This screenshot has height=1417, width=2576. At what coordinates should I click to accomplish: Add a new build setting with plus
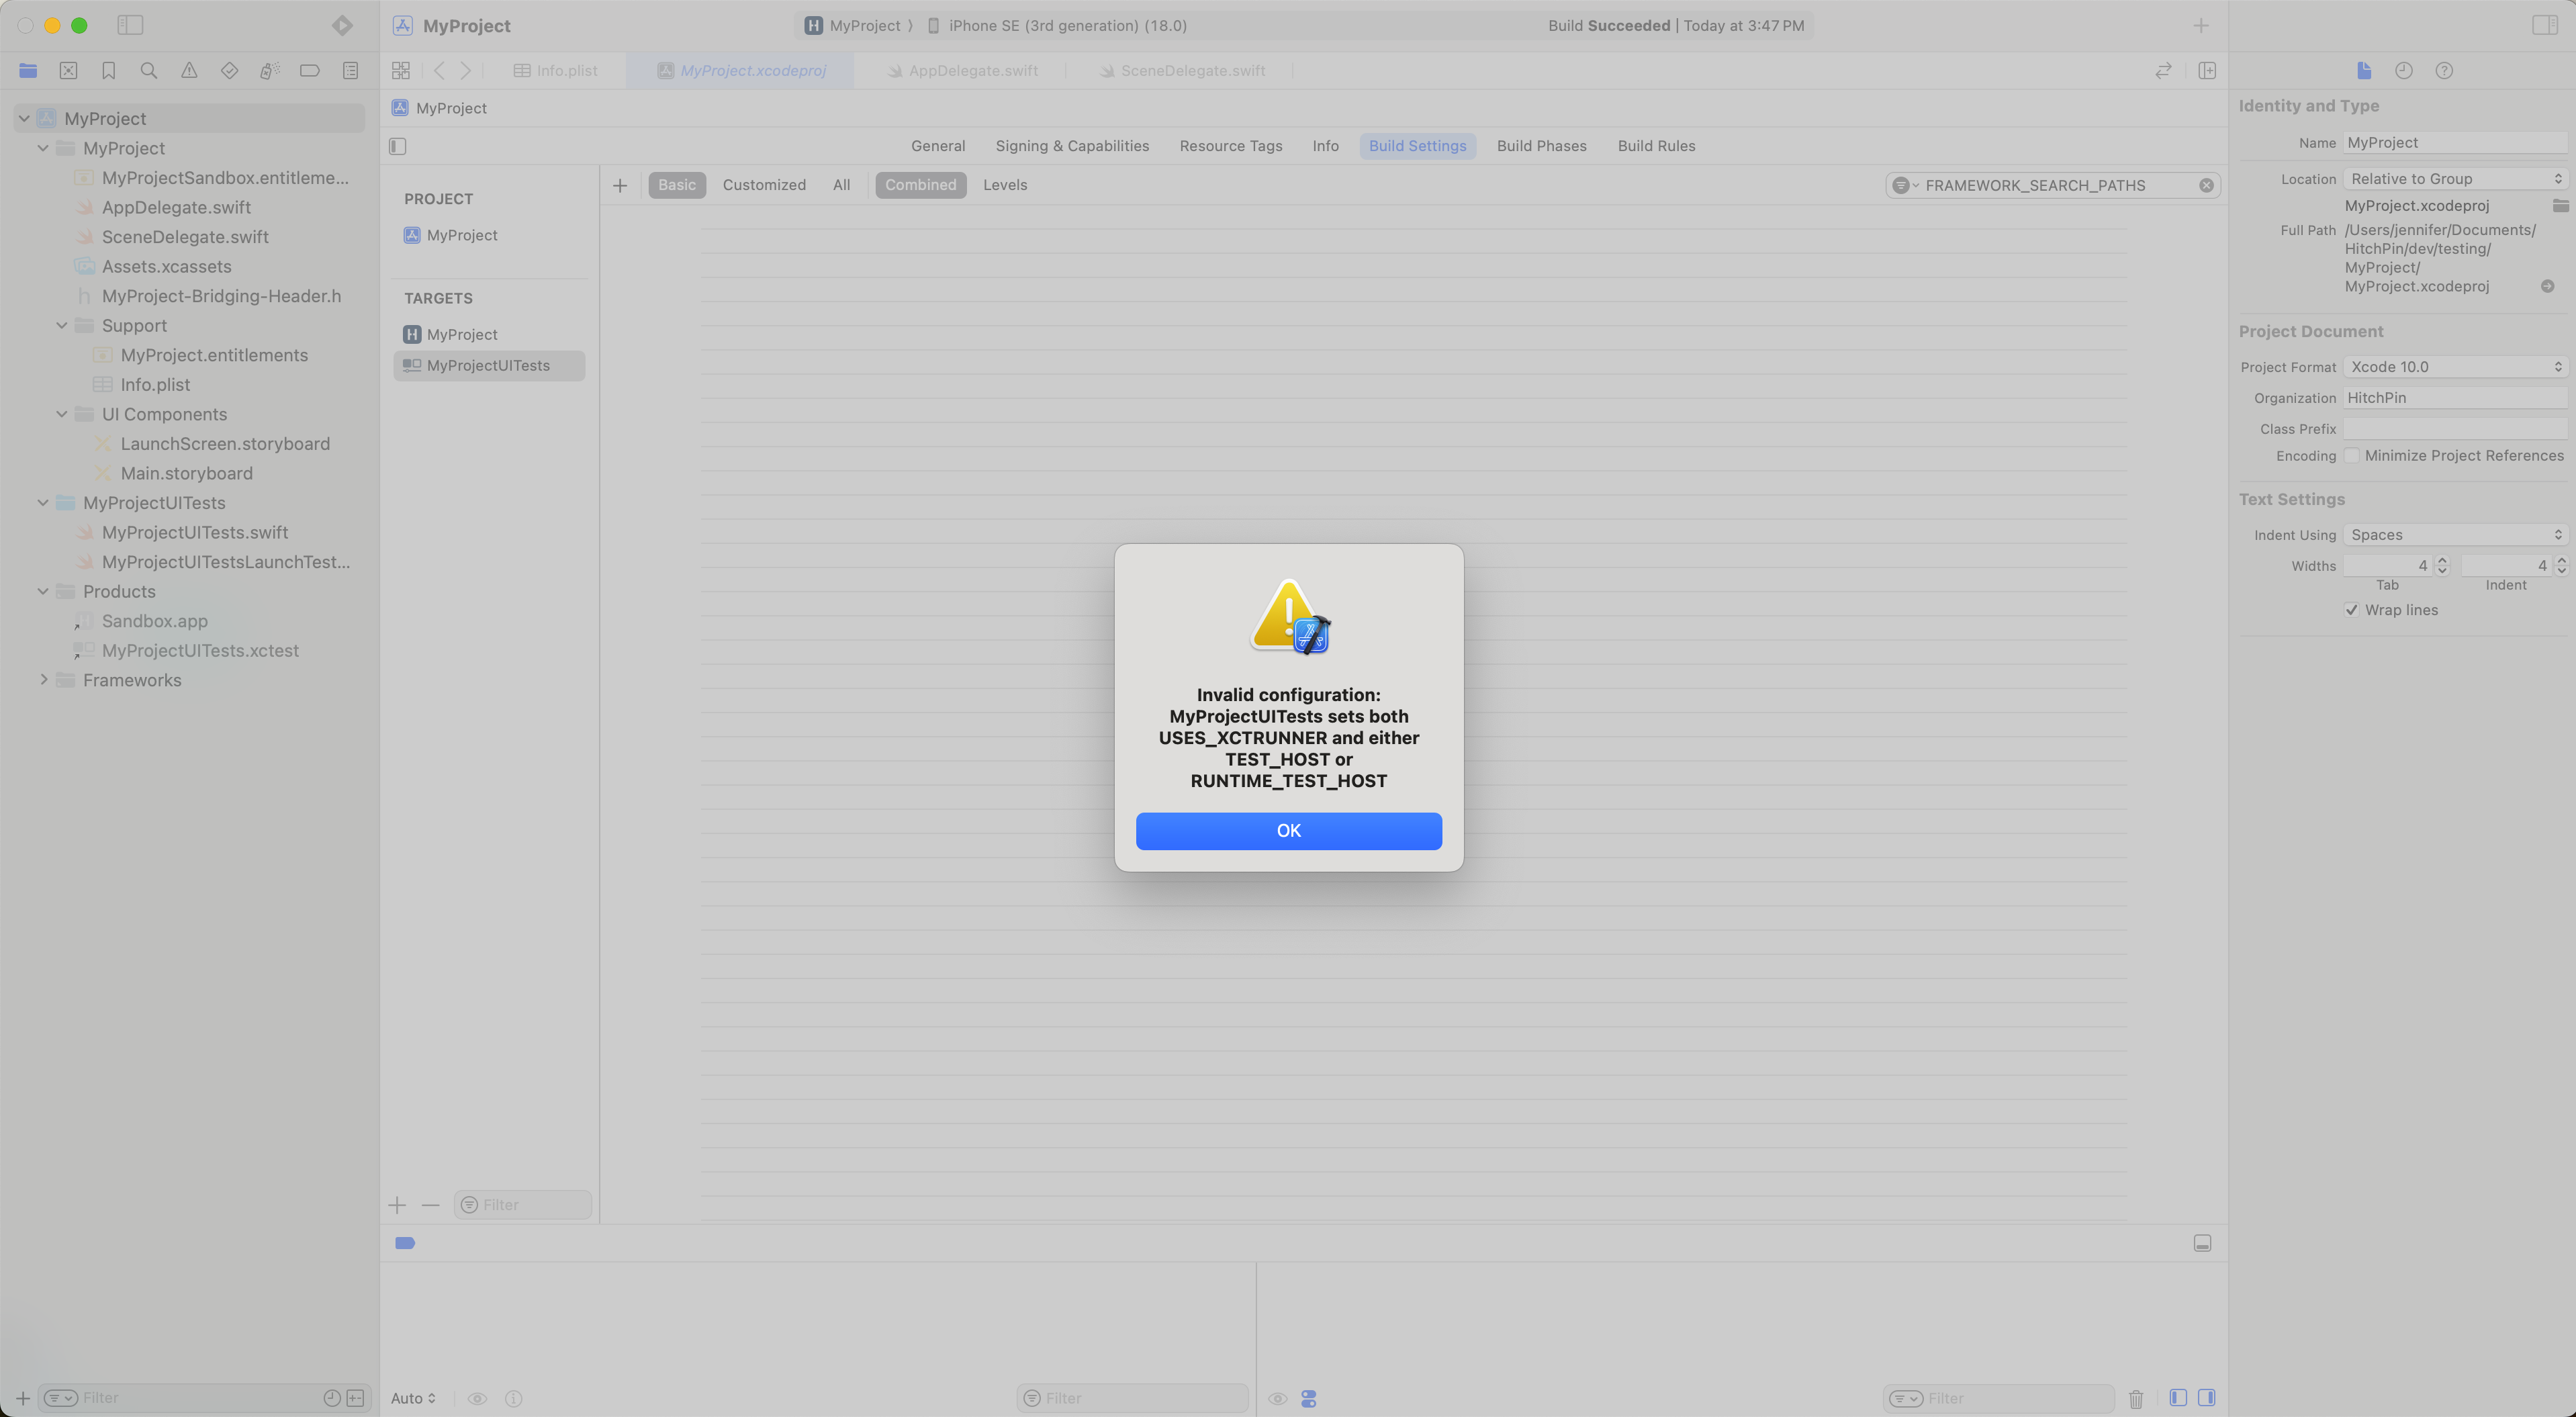(x=620, y=185)
